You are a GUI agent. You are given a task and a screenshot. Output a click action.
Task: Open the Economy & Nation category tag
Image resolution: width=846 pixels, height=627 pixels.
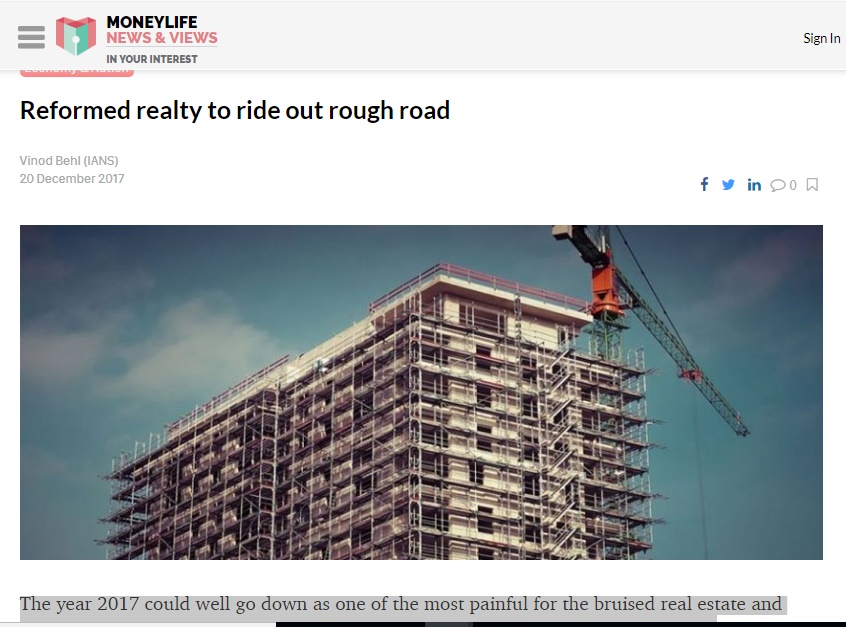(77, 72)
